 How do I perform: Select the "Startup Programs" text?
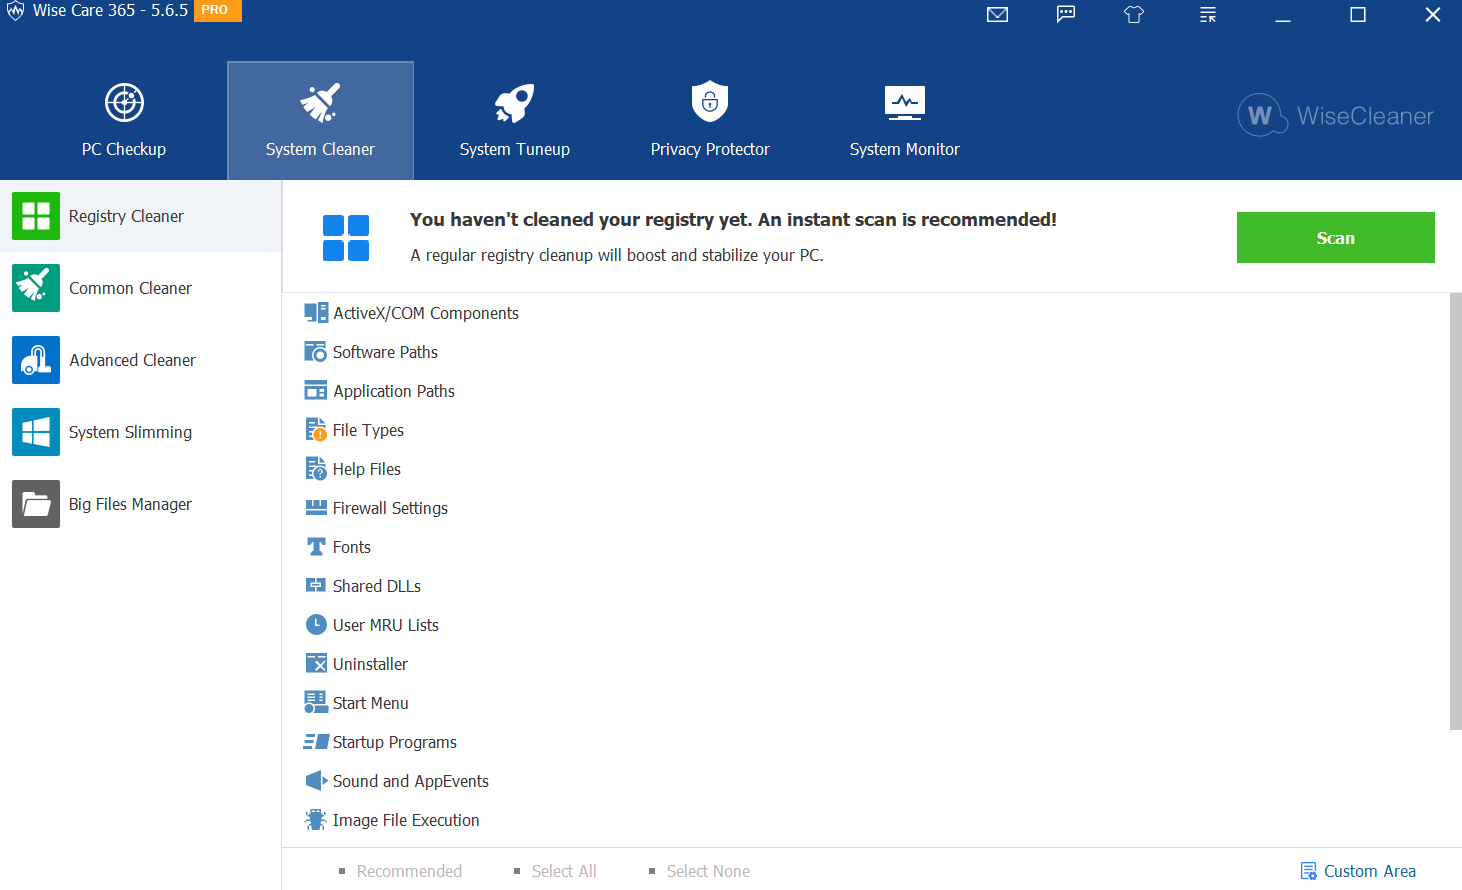(395, 742)
